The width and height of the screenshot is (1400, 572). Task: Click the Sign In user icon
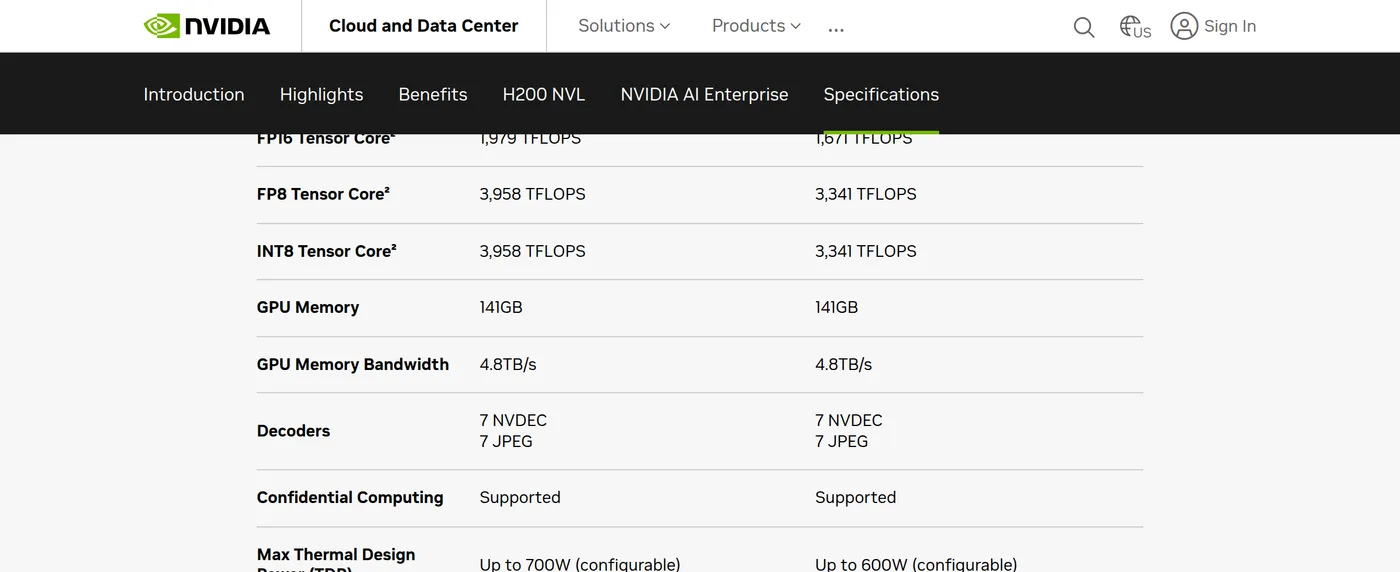pyautogui.click(x=1184, y=26)
